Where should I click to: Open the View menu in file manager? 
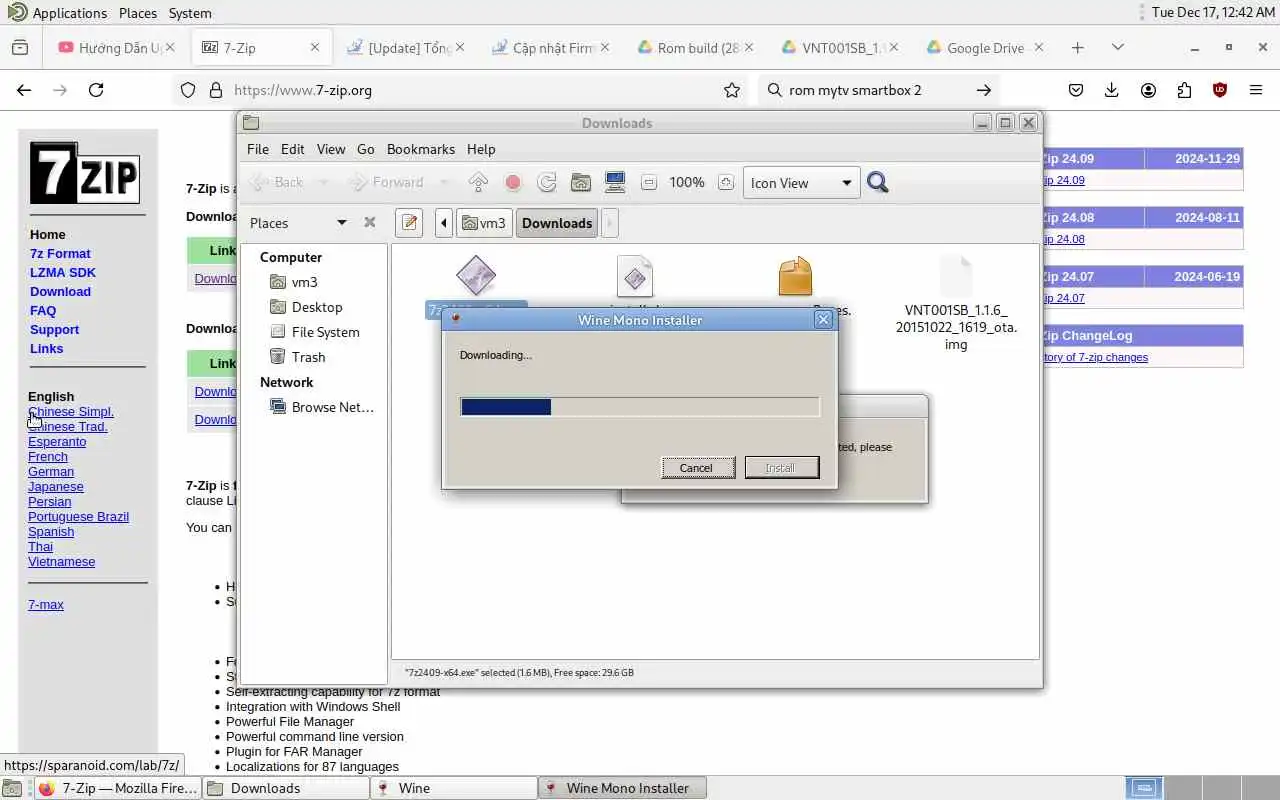pos(331,149)
